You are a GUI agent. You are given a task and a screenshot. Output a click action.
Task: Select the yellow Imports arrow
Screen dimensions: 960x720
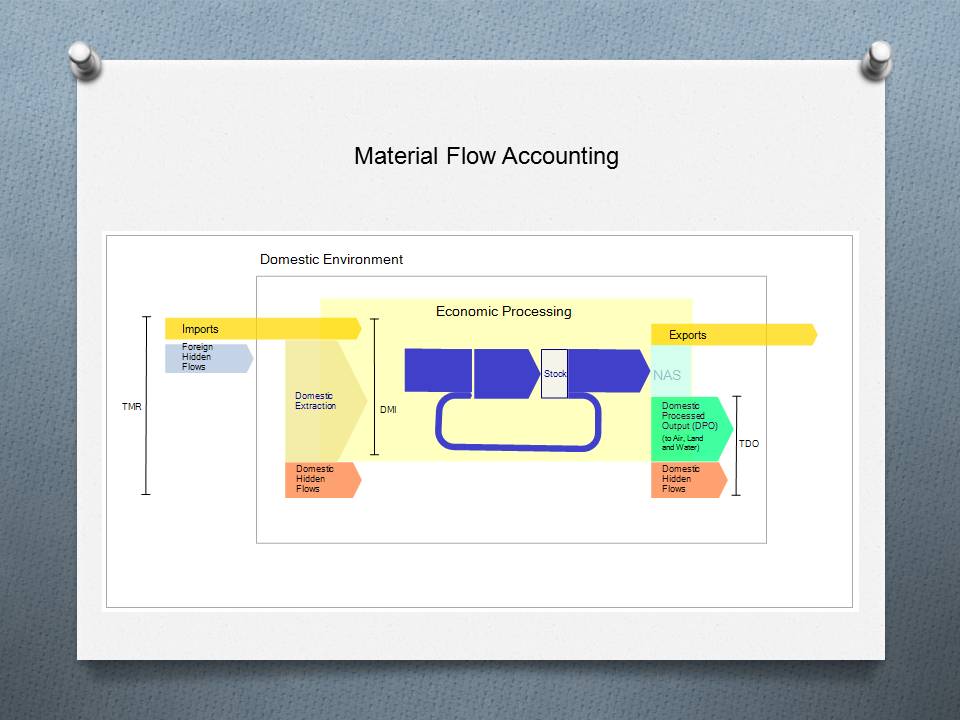pos(263,329)
